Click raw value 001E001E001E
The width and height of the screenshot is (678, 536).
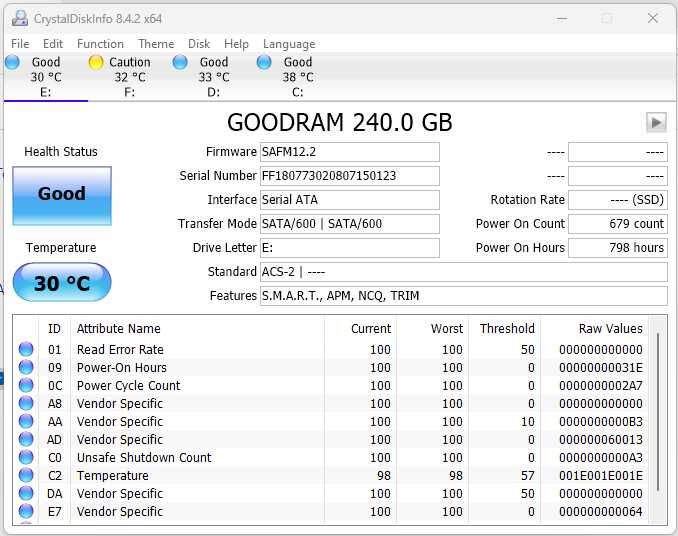click(601, 475)
